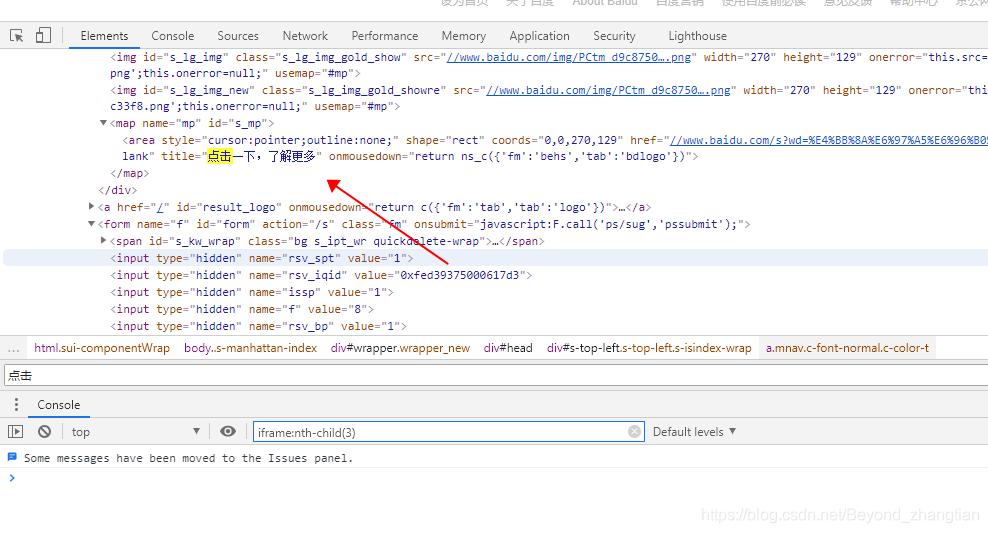The image size is (988, 533).
Task: Select the input name="rsv_bp" line
Action: click(258, 326)
